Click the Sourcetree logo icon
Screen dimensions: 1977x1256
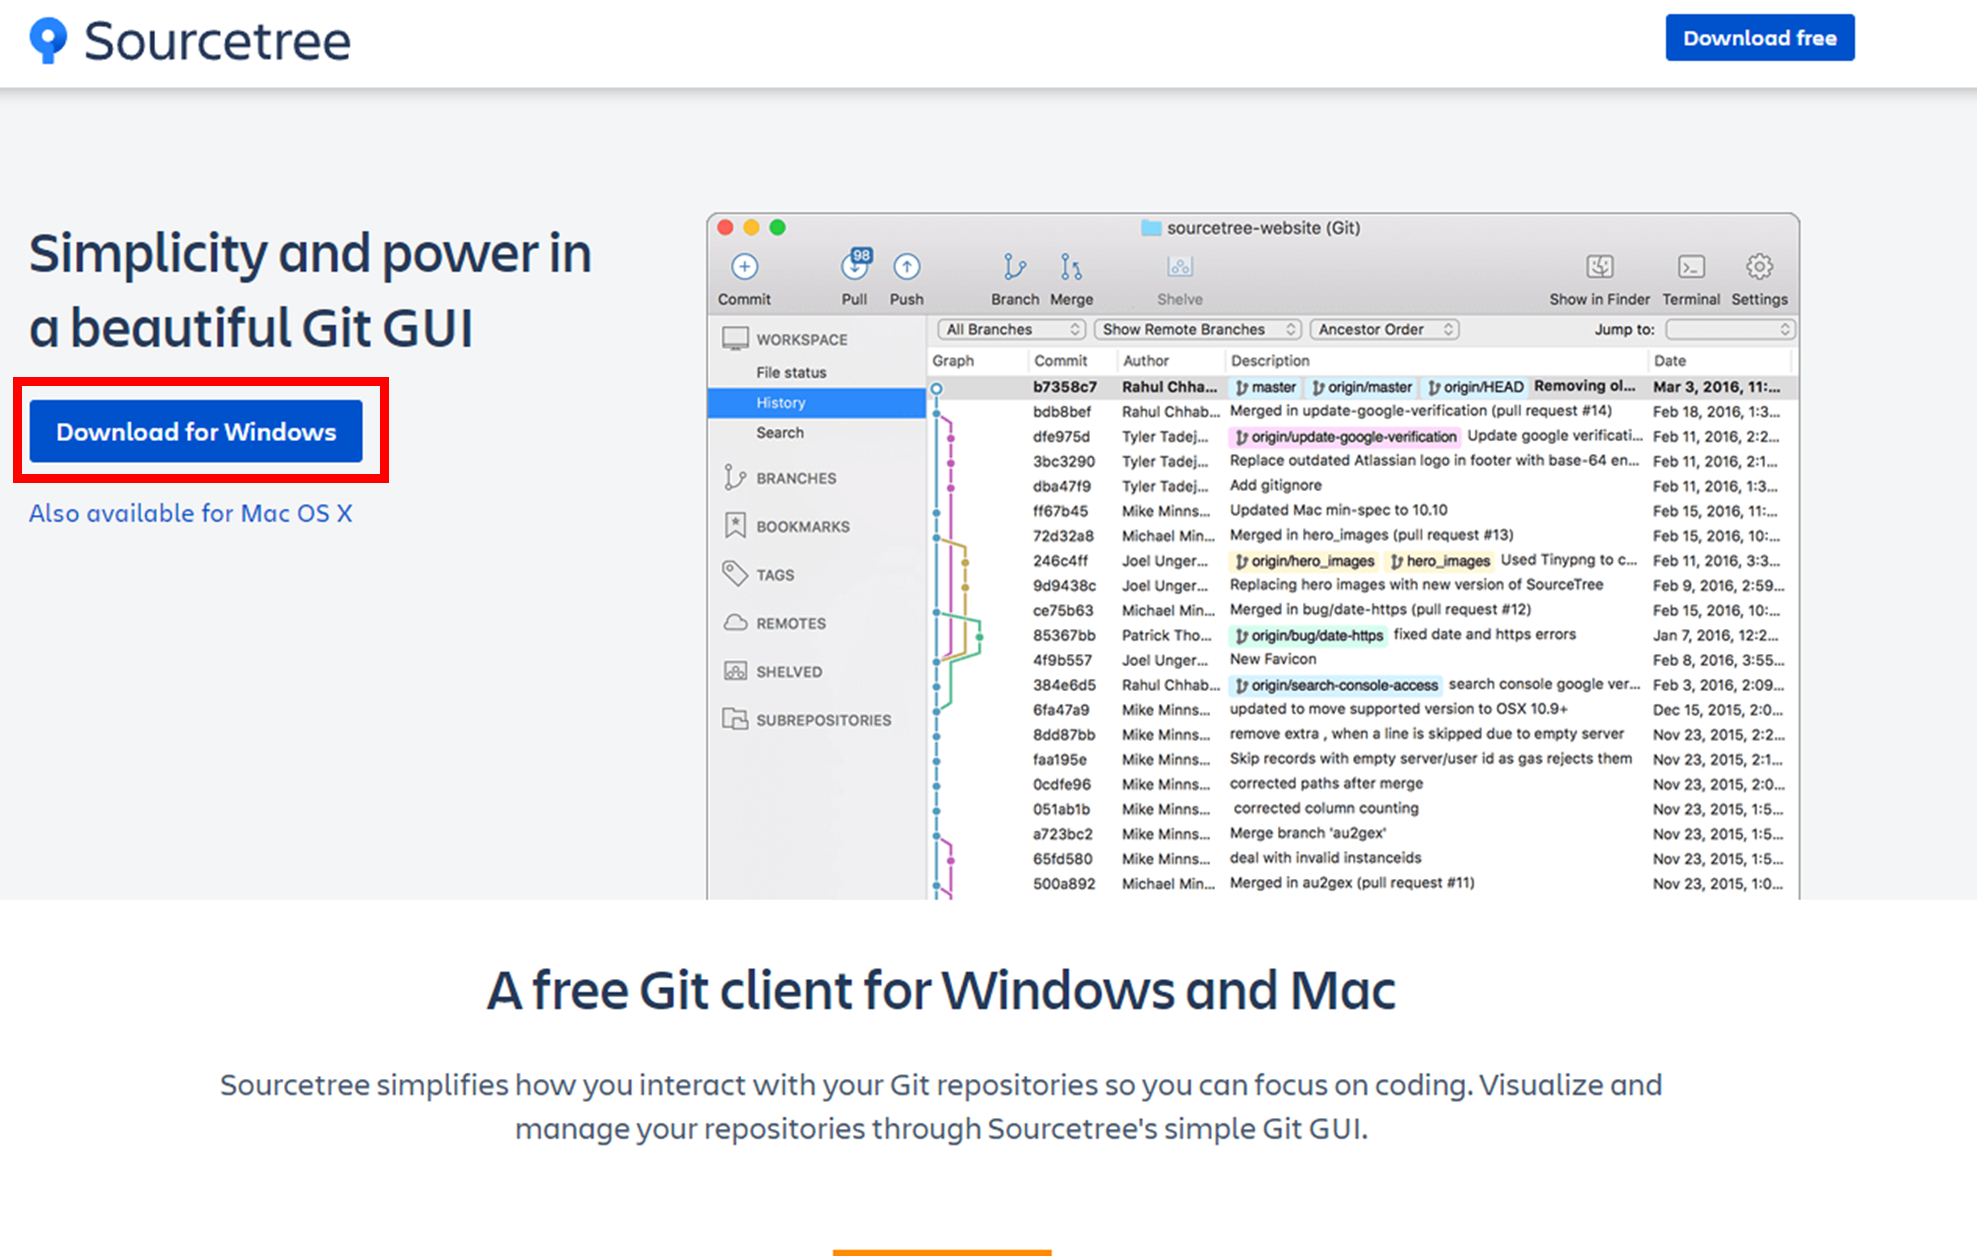coord(48,40)
